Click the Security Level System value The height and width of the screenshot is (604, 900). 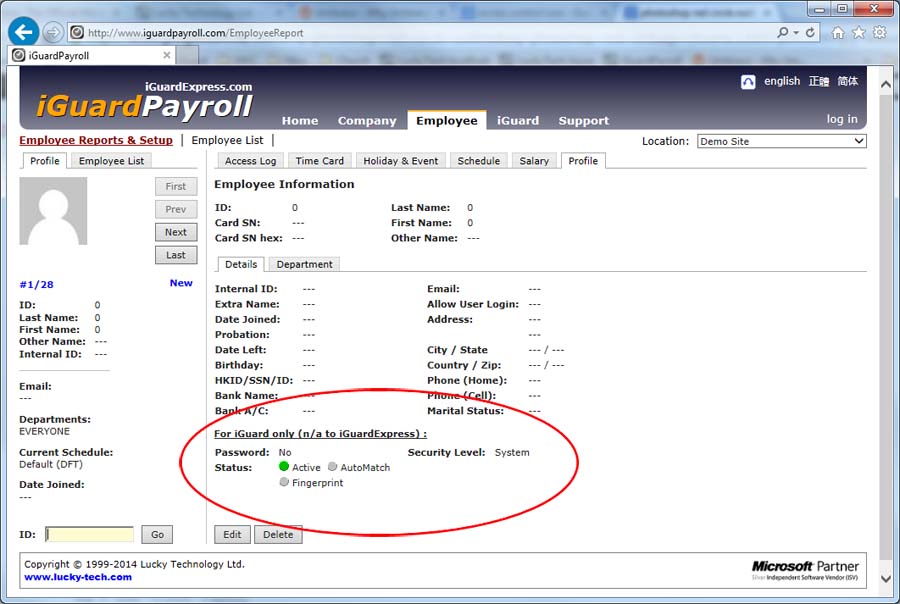[512, 452]
